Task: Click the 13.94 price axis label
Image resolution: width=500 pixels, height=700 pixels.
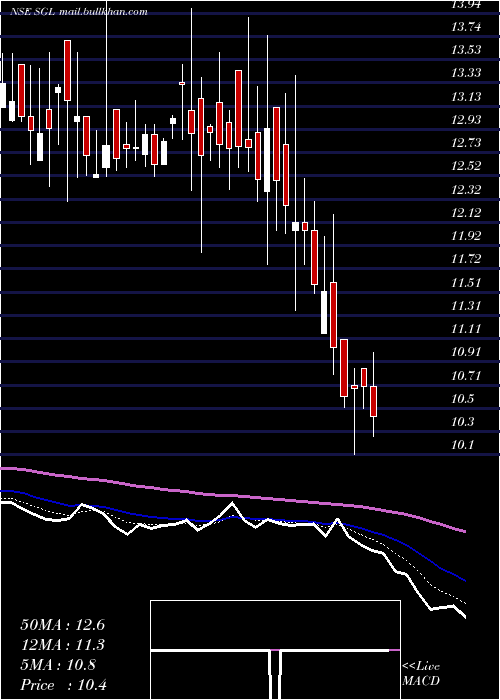Action: [x=466, y=5]
